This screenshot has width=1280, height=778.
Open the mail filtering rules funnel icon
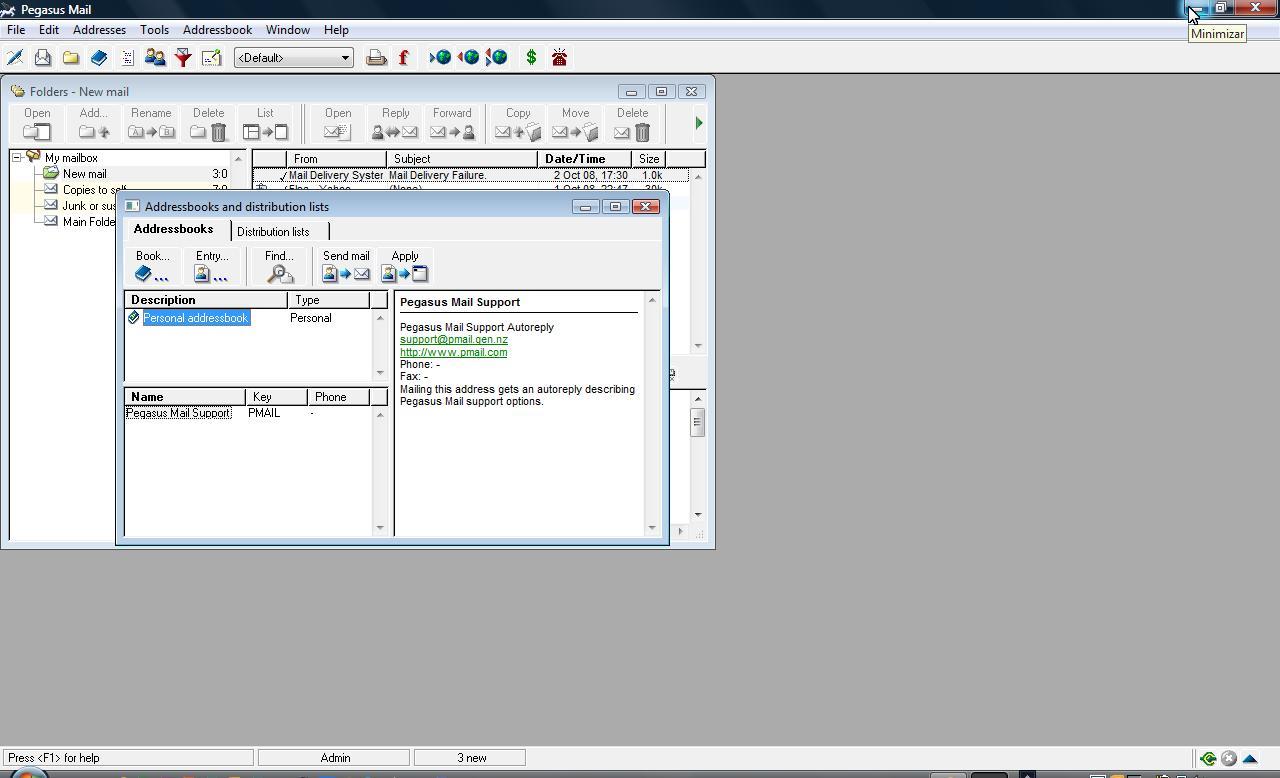click(183, 57)
